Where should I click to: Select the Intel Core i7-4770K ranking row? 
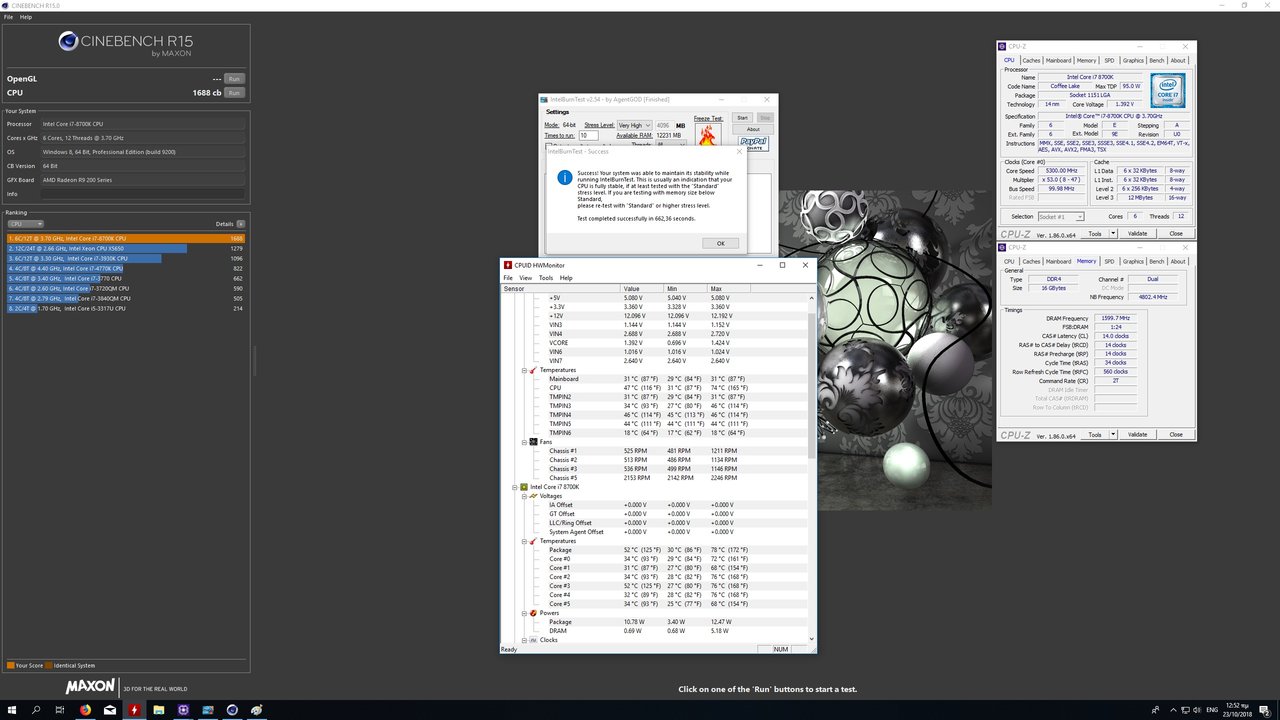point(125,269)
